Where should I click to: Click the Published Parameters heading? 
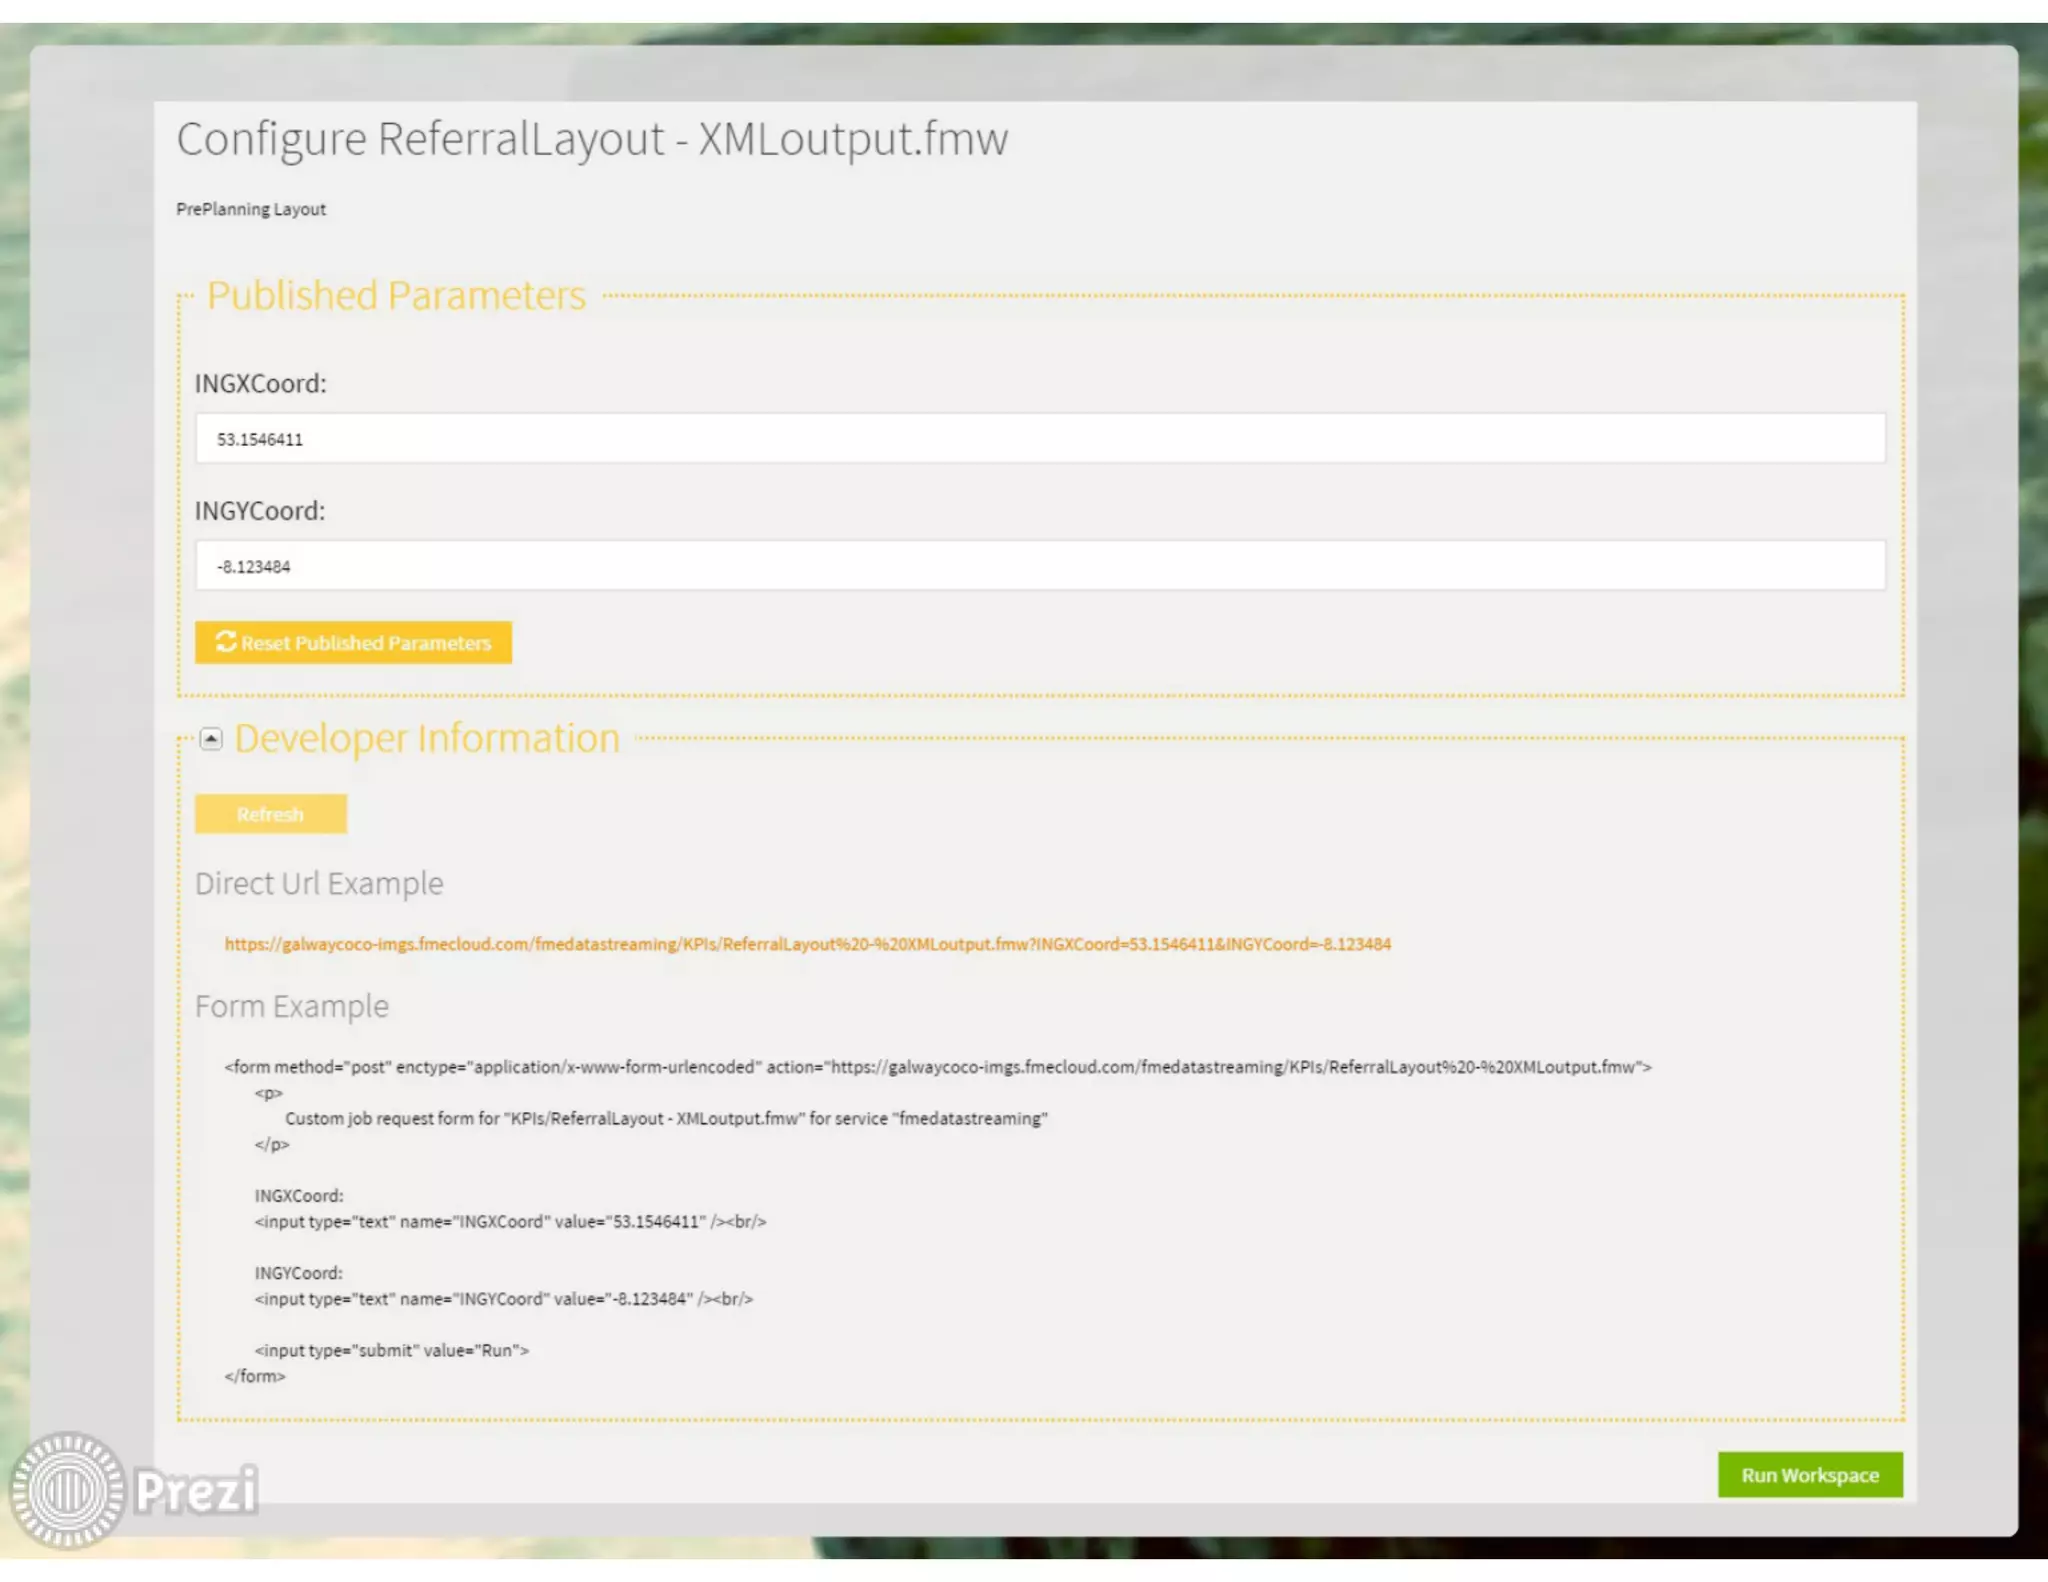396,296
